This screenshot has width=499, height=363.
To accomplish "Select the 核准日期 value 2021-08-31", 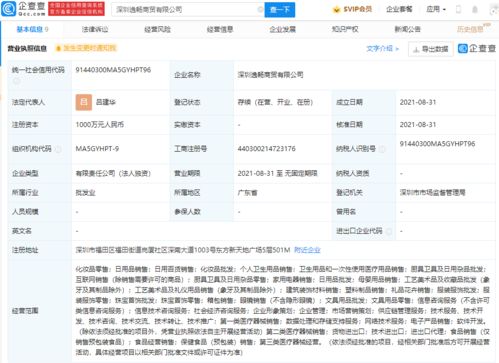I will coord(418,125).
